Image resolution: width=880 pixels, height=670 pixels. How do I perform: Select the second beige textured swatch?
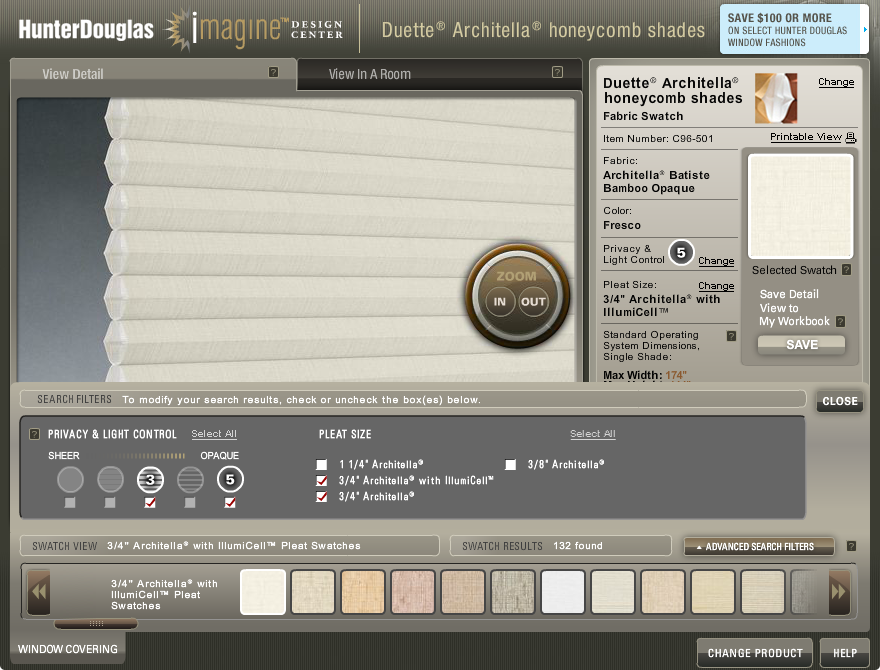pos(313,592)
